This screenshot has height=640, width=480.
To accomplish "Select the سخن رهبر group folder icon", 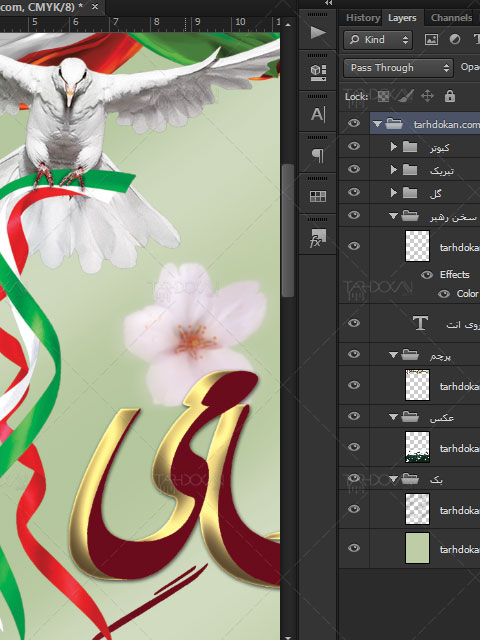I will 410,216.
